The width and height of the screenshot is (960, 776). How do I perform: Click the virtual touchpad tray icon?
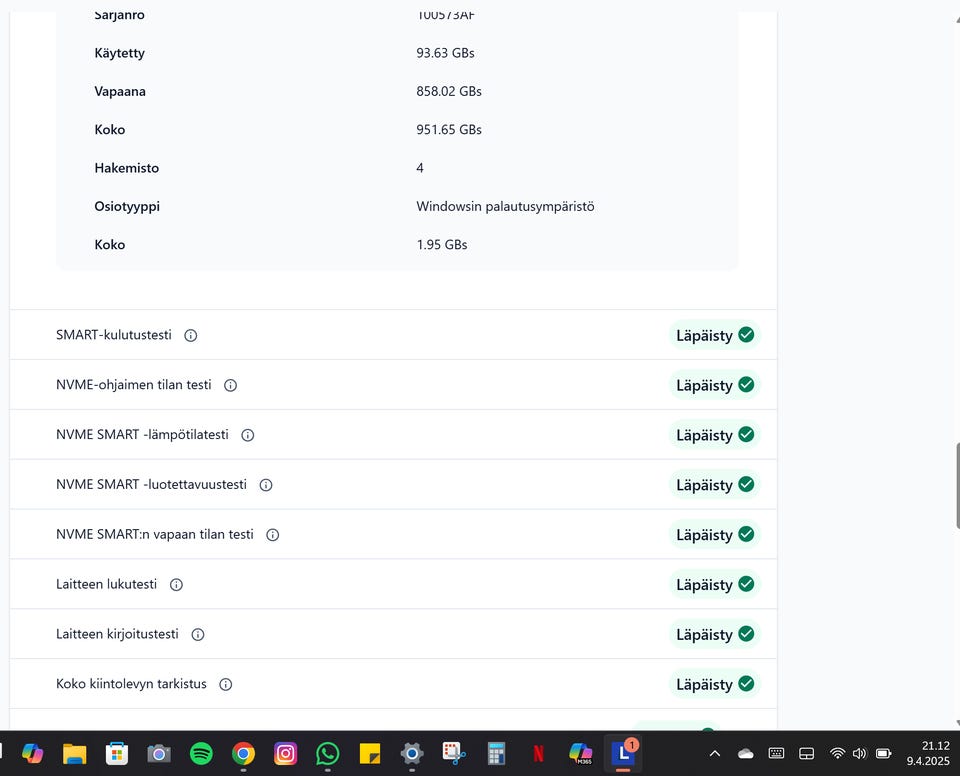807,754
